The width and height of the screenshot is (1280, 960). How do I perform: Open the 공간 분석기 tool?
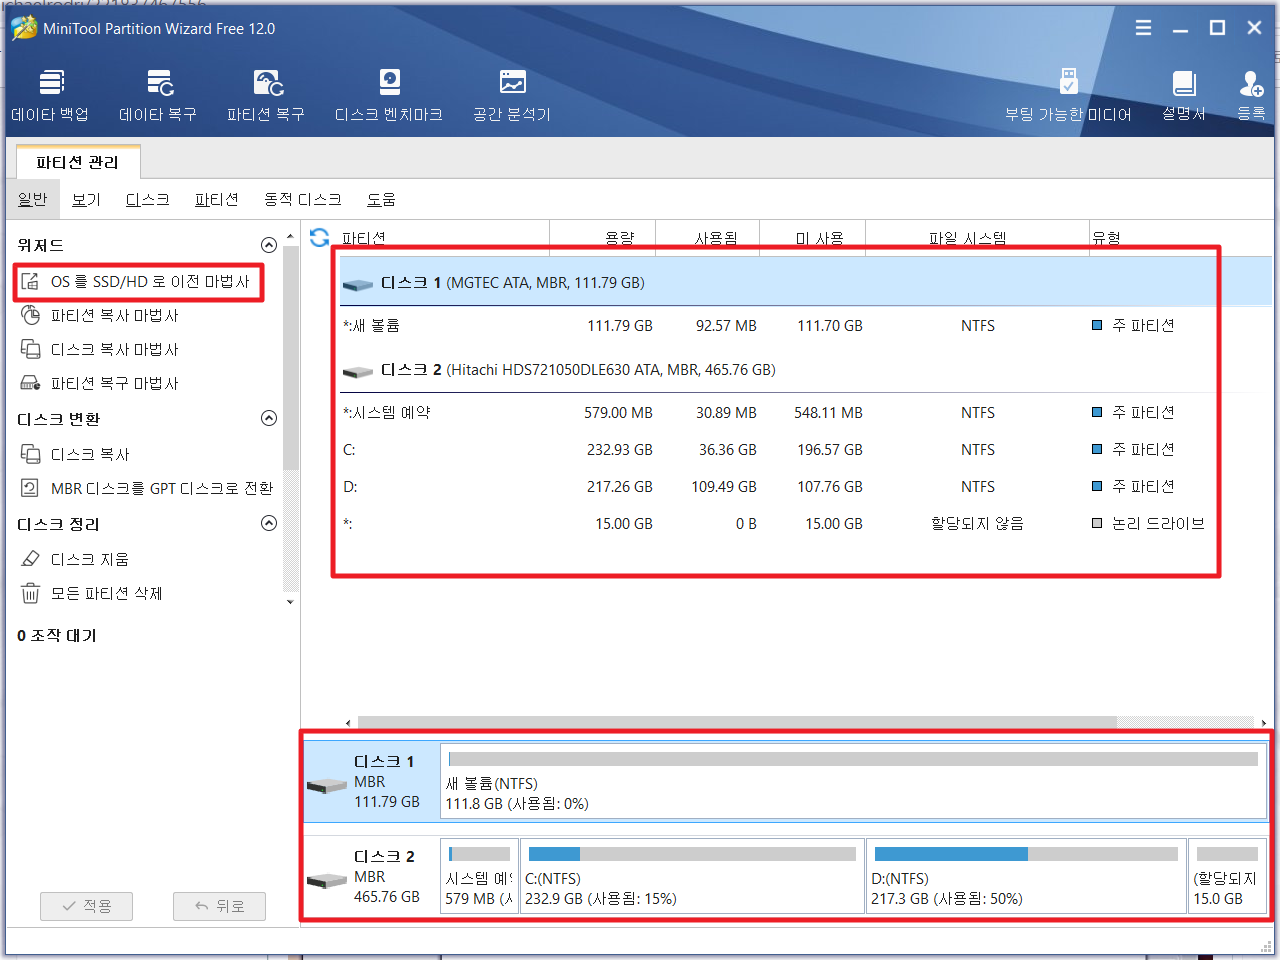[x=512, y=96]
